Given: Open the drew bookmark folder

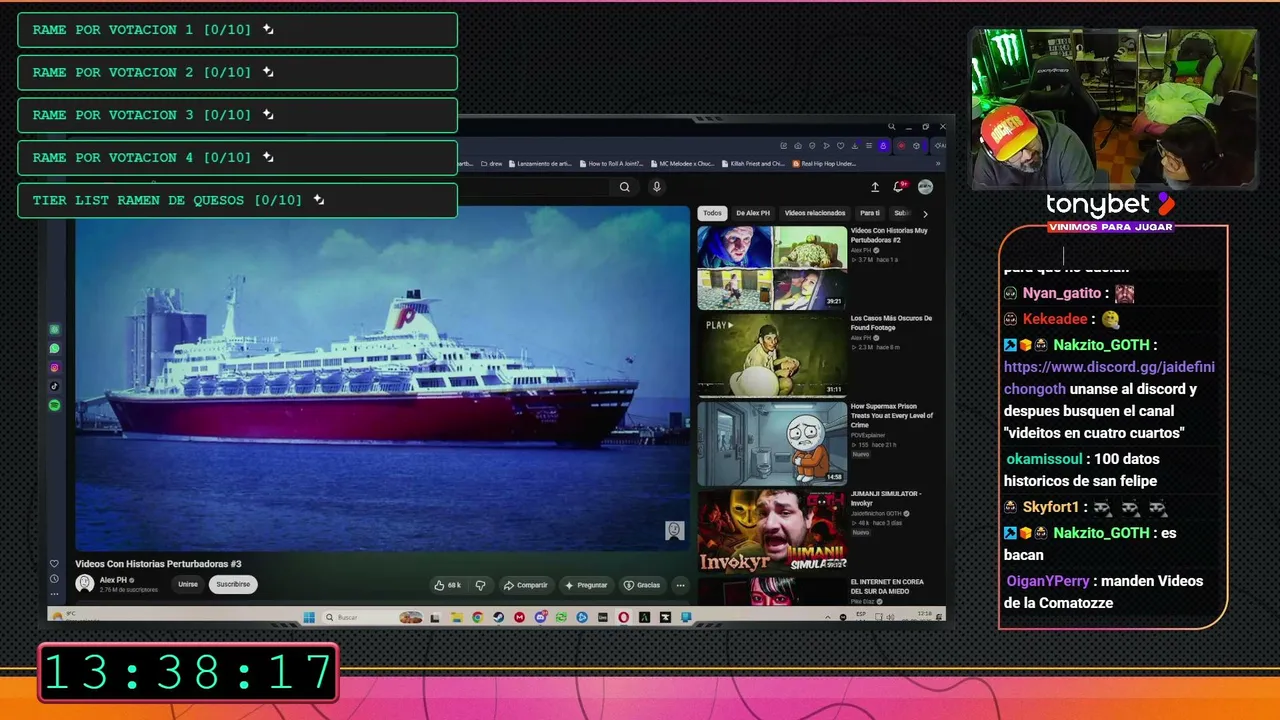Looking at the screenshot, I should pos(490,163).
